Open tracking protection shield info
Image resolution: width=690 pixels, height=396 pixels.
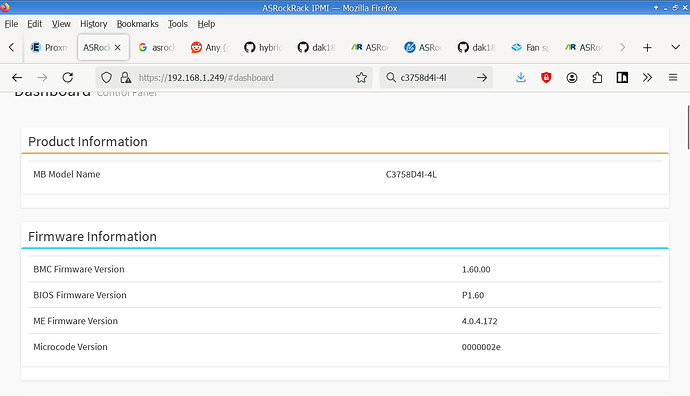pos(106,78)
